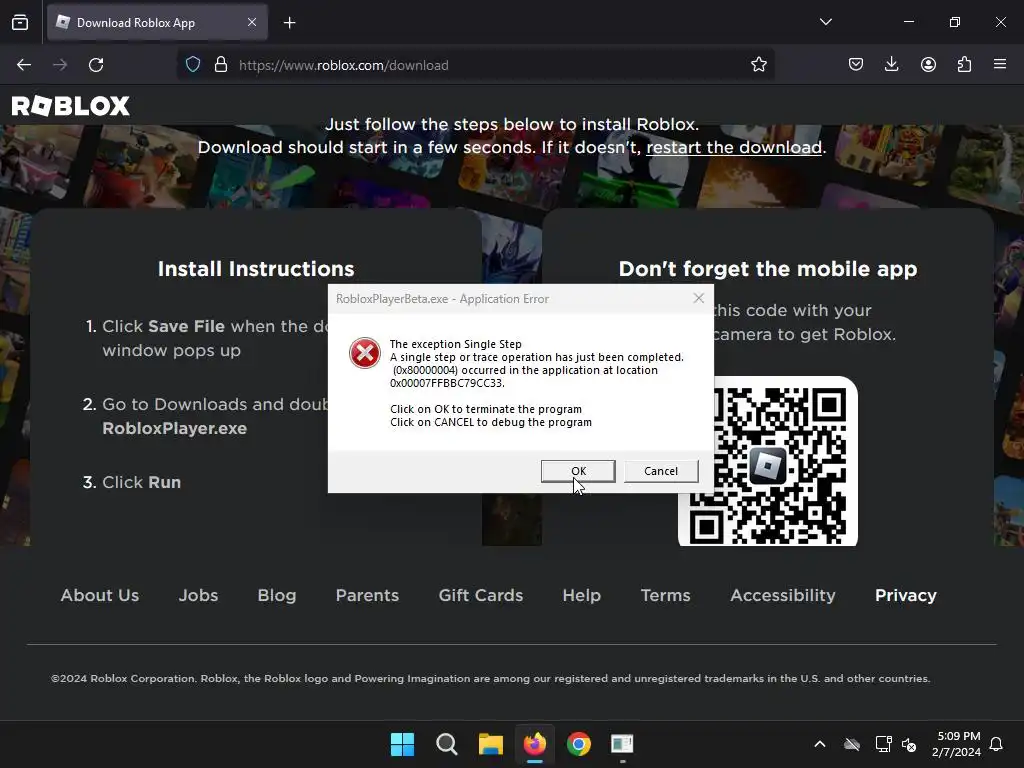
Task: Open Blog footer link
Action: point(277,596)
